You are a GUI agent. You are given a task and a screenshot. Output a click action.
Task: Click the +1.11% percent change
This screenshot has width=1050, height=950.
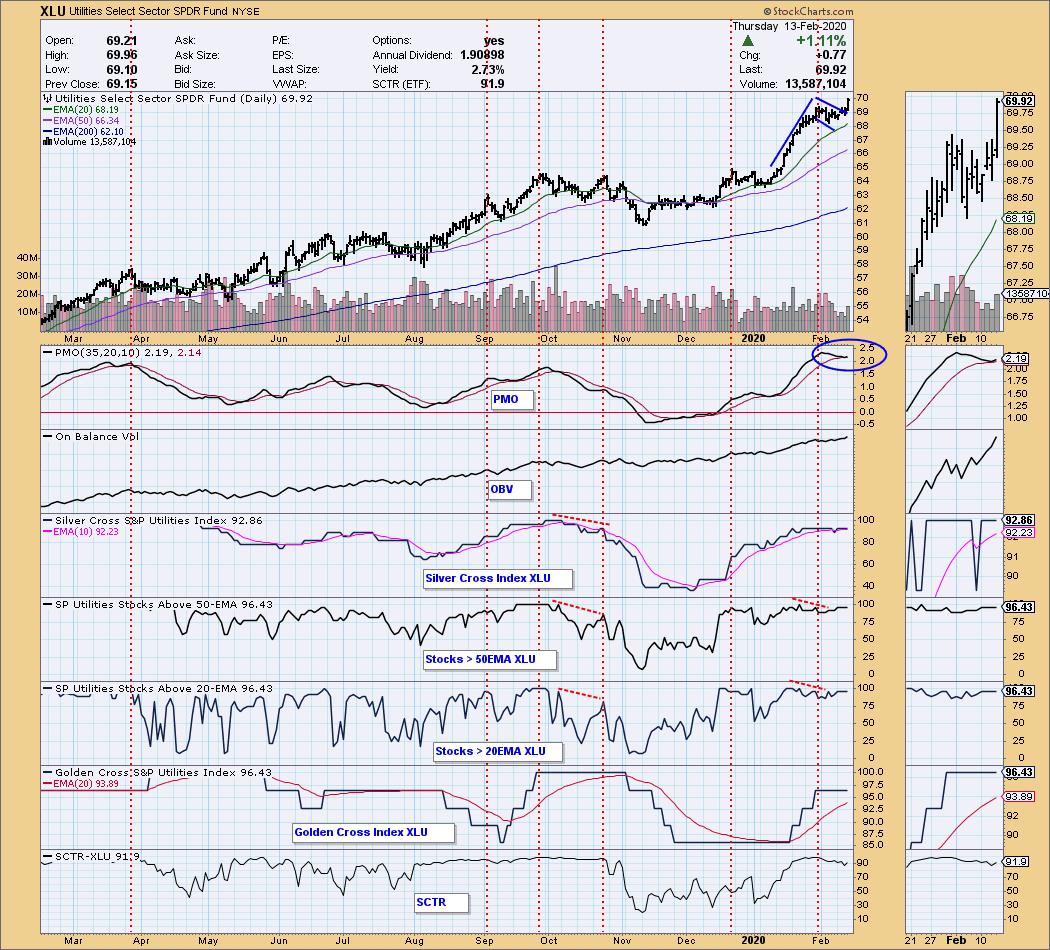(821, 41)
